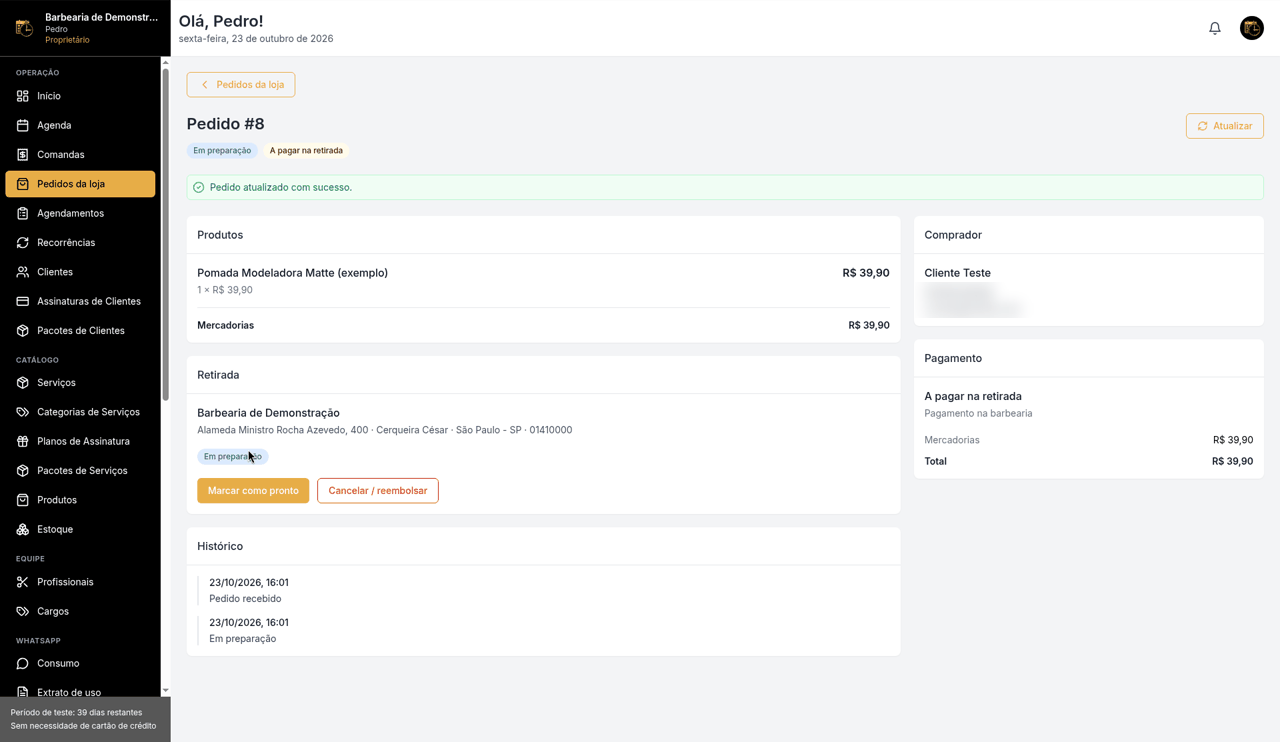Click the Pacotes de Clientes box icon
The image size is (1280, 742).
[23, 331]
